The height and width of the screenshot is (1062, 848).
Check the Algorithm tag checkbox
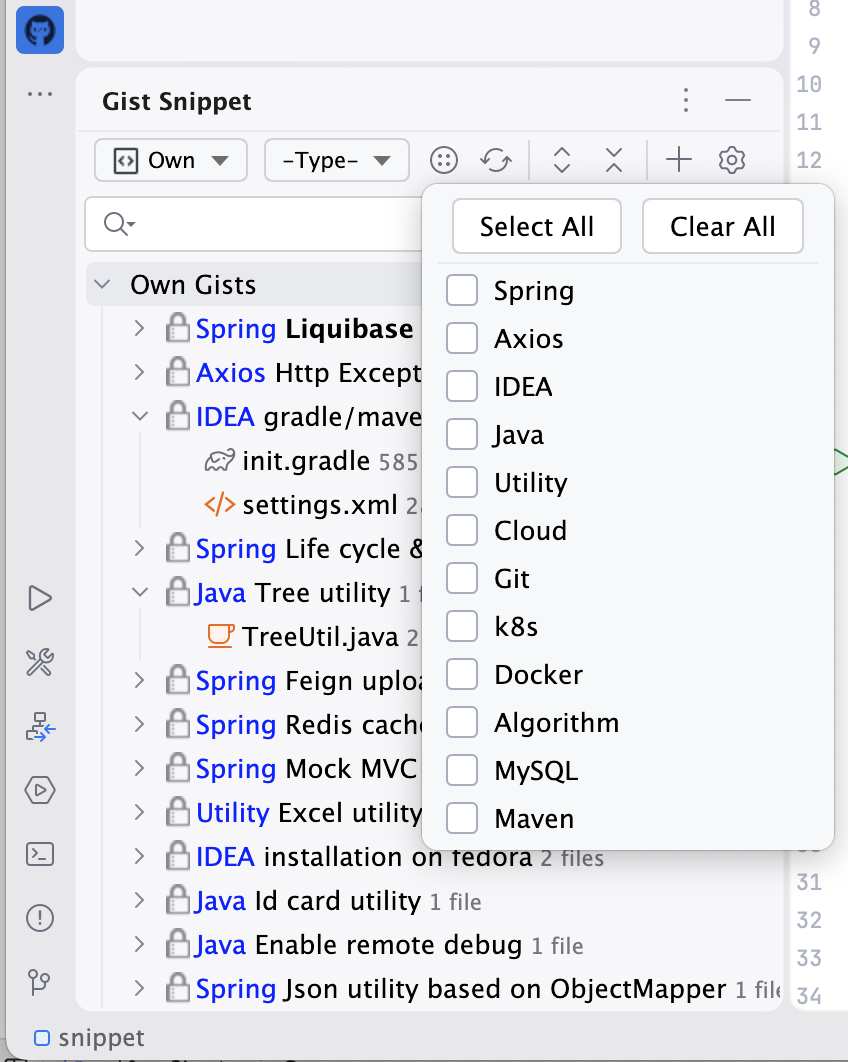pyautogui.click(x=462, y=723)
